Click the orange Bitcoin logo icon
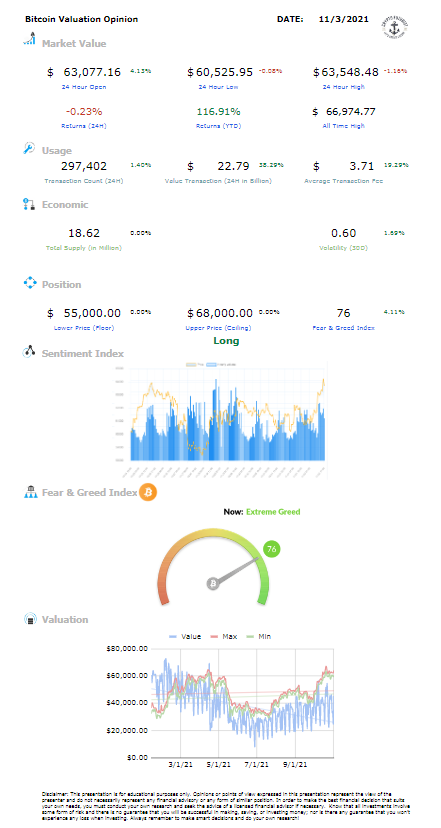Screen dimensions: 441x828 click(148, 493)
